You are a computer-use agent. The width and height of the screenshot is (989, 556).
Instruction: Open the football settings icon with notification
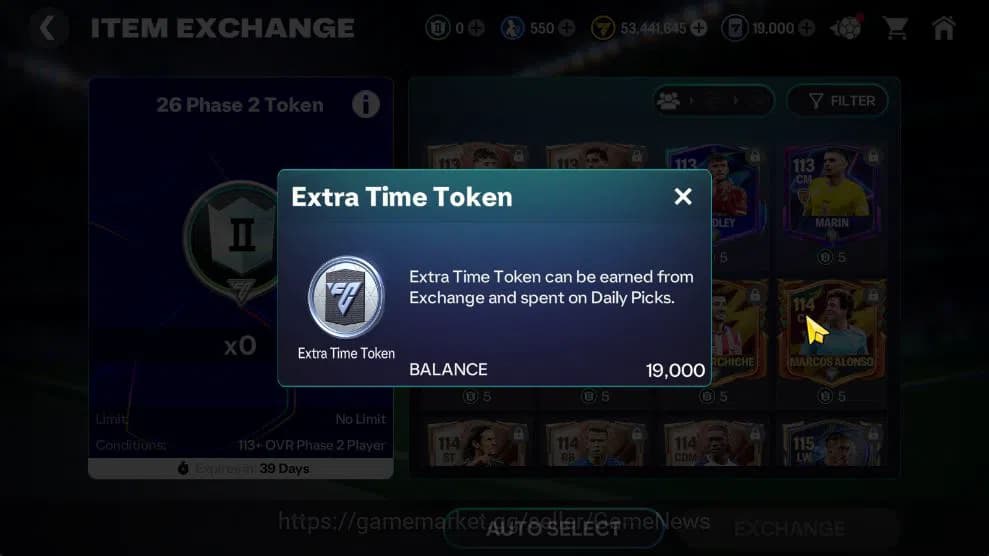(846, 28)
